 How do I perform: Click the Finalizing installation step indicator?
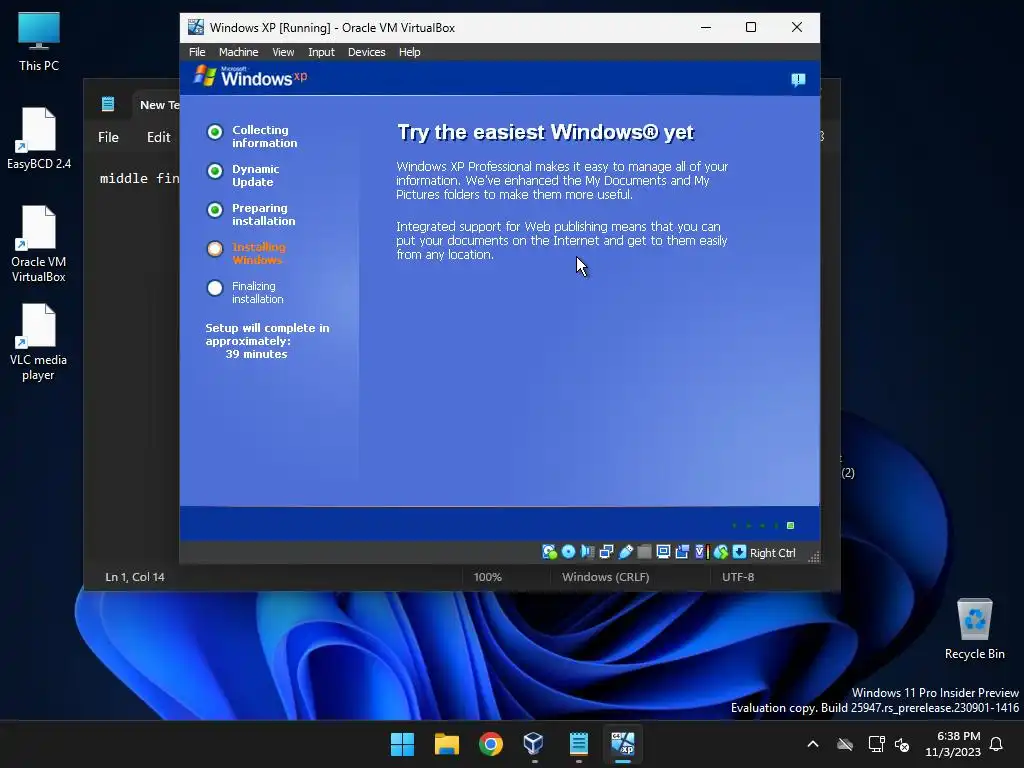[x=215, y=288]
